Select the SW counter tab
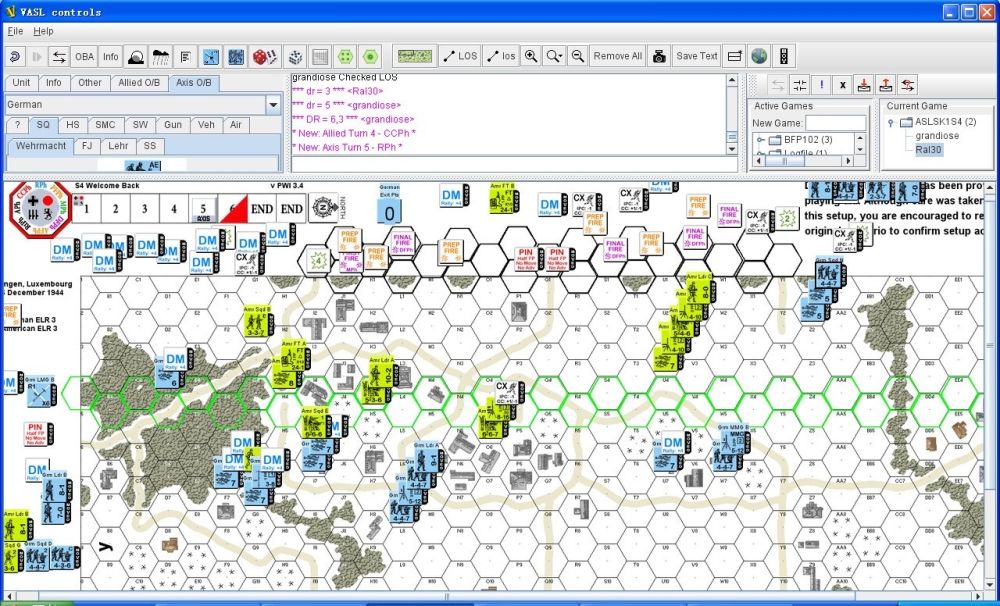The width and height of the screenshot is (1000, 606). point(140,125)
